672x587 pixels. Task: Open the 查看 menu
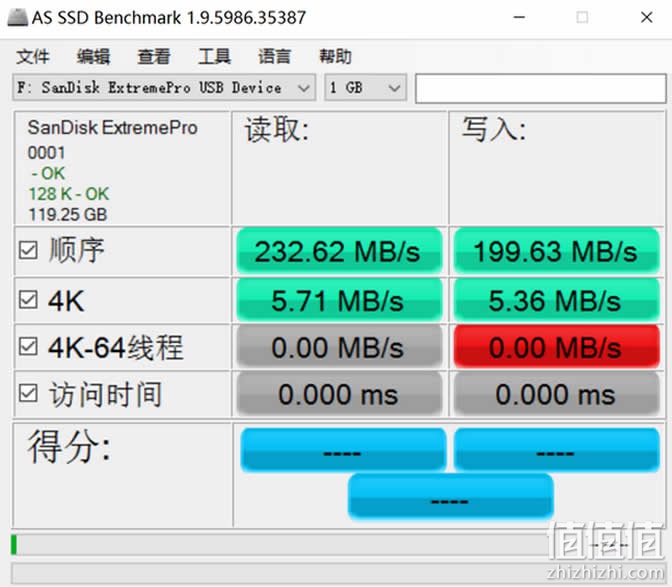(154, 57)
